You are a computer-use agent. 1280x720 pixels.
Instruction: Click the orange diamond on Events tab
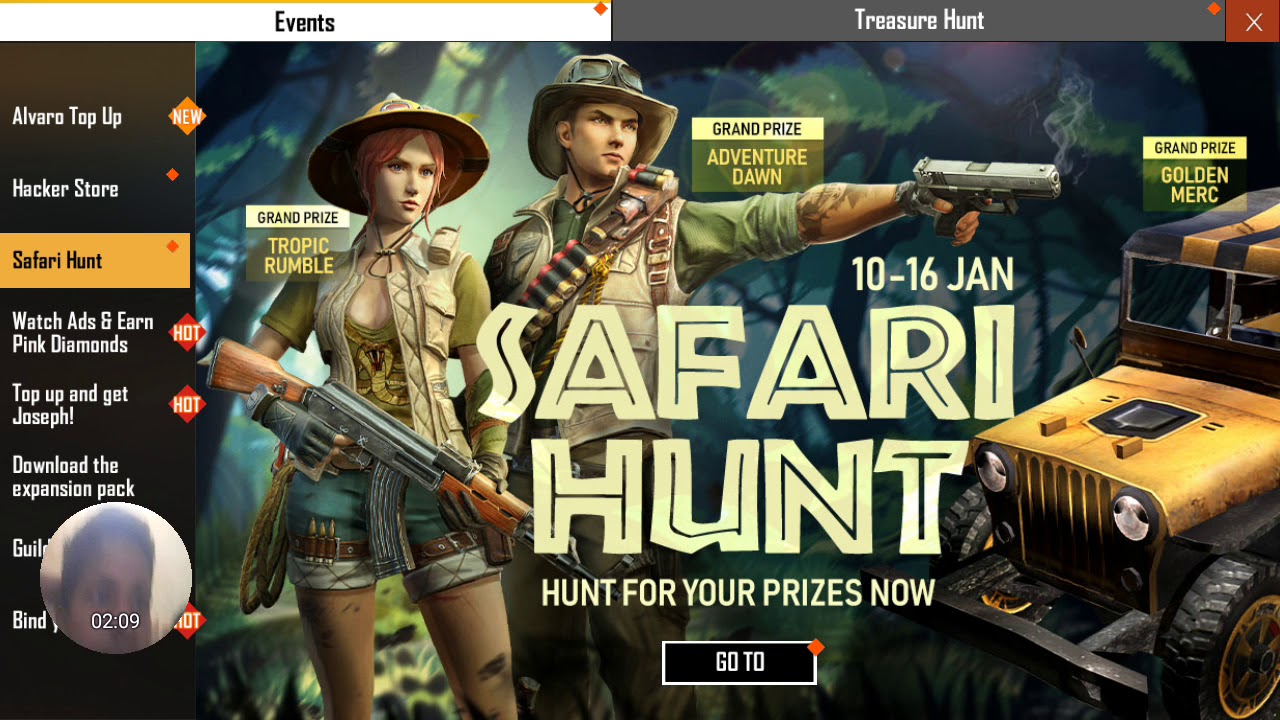pyautogui.click(x=600, y=9)
